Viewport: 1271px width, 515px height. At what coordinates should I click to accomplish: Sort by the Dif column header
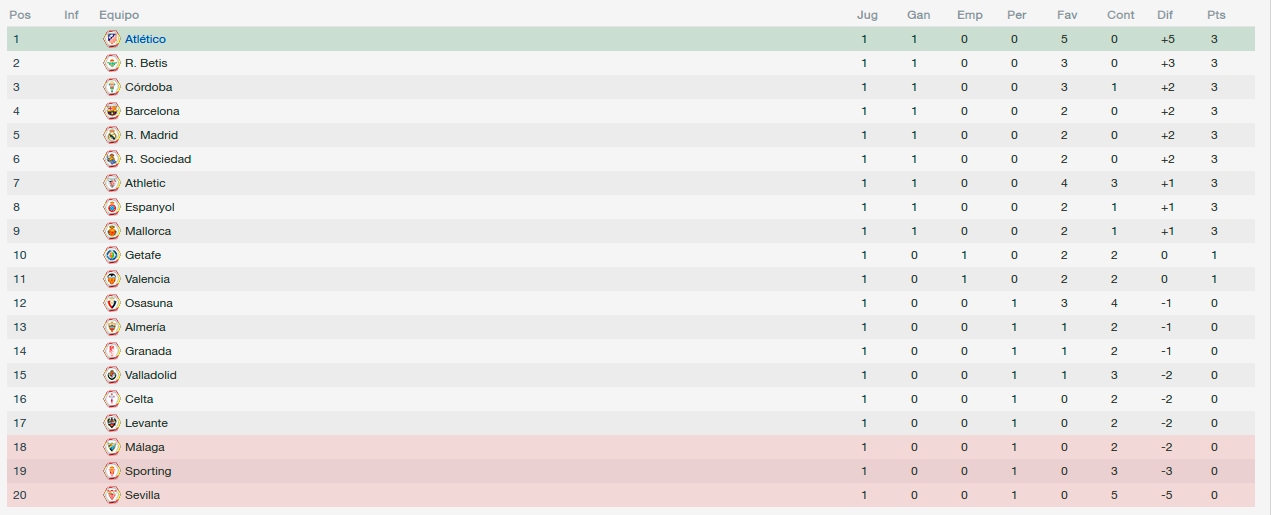(x=1165, y=15)
